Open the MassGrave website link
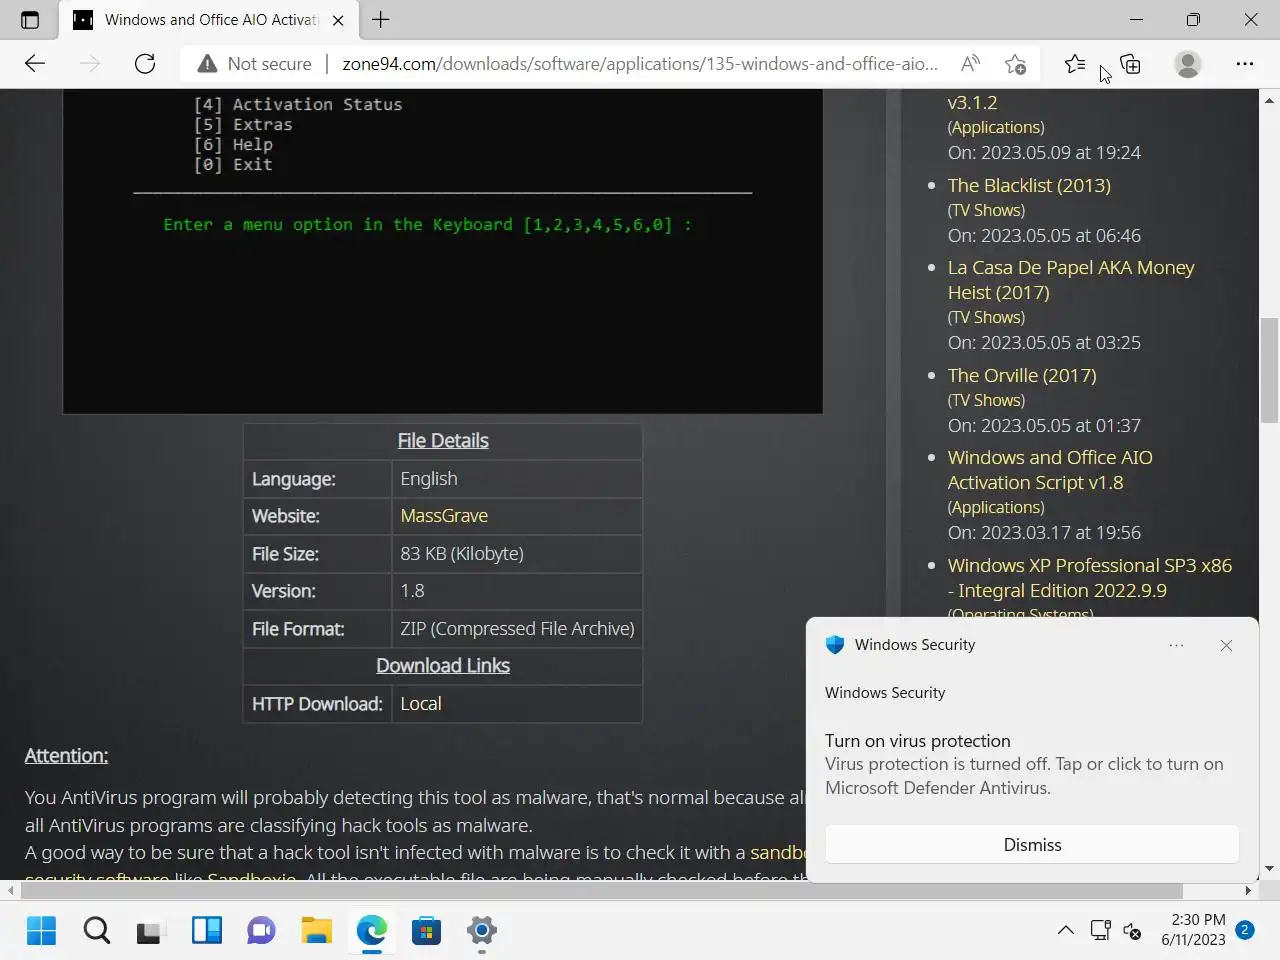Image resolution: width=1280 pixels, height=960 pixels. (x=444, y=516)
